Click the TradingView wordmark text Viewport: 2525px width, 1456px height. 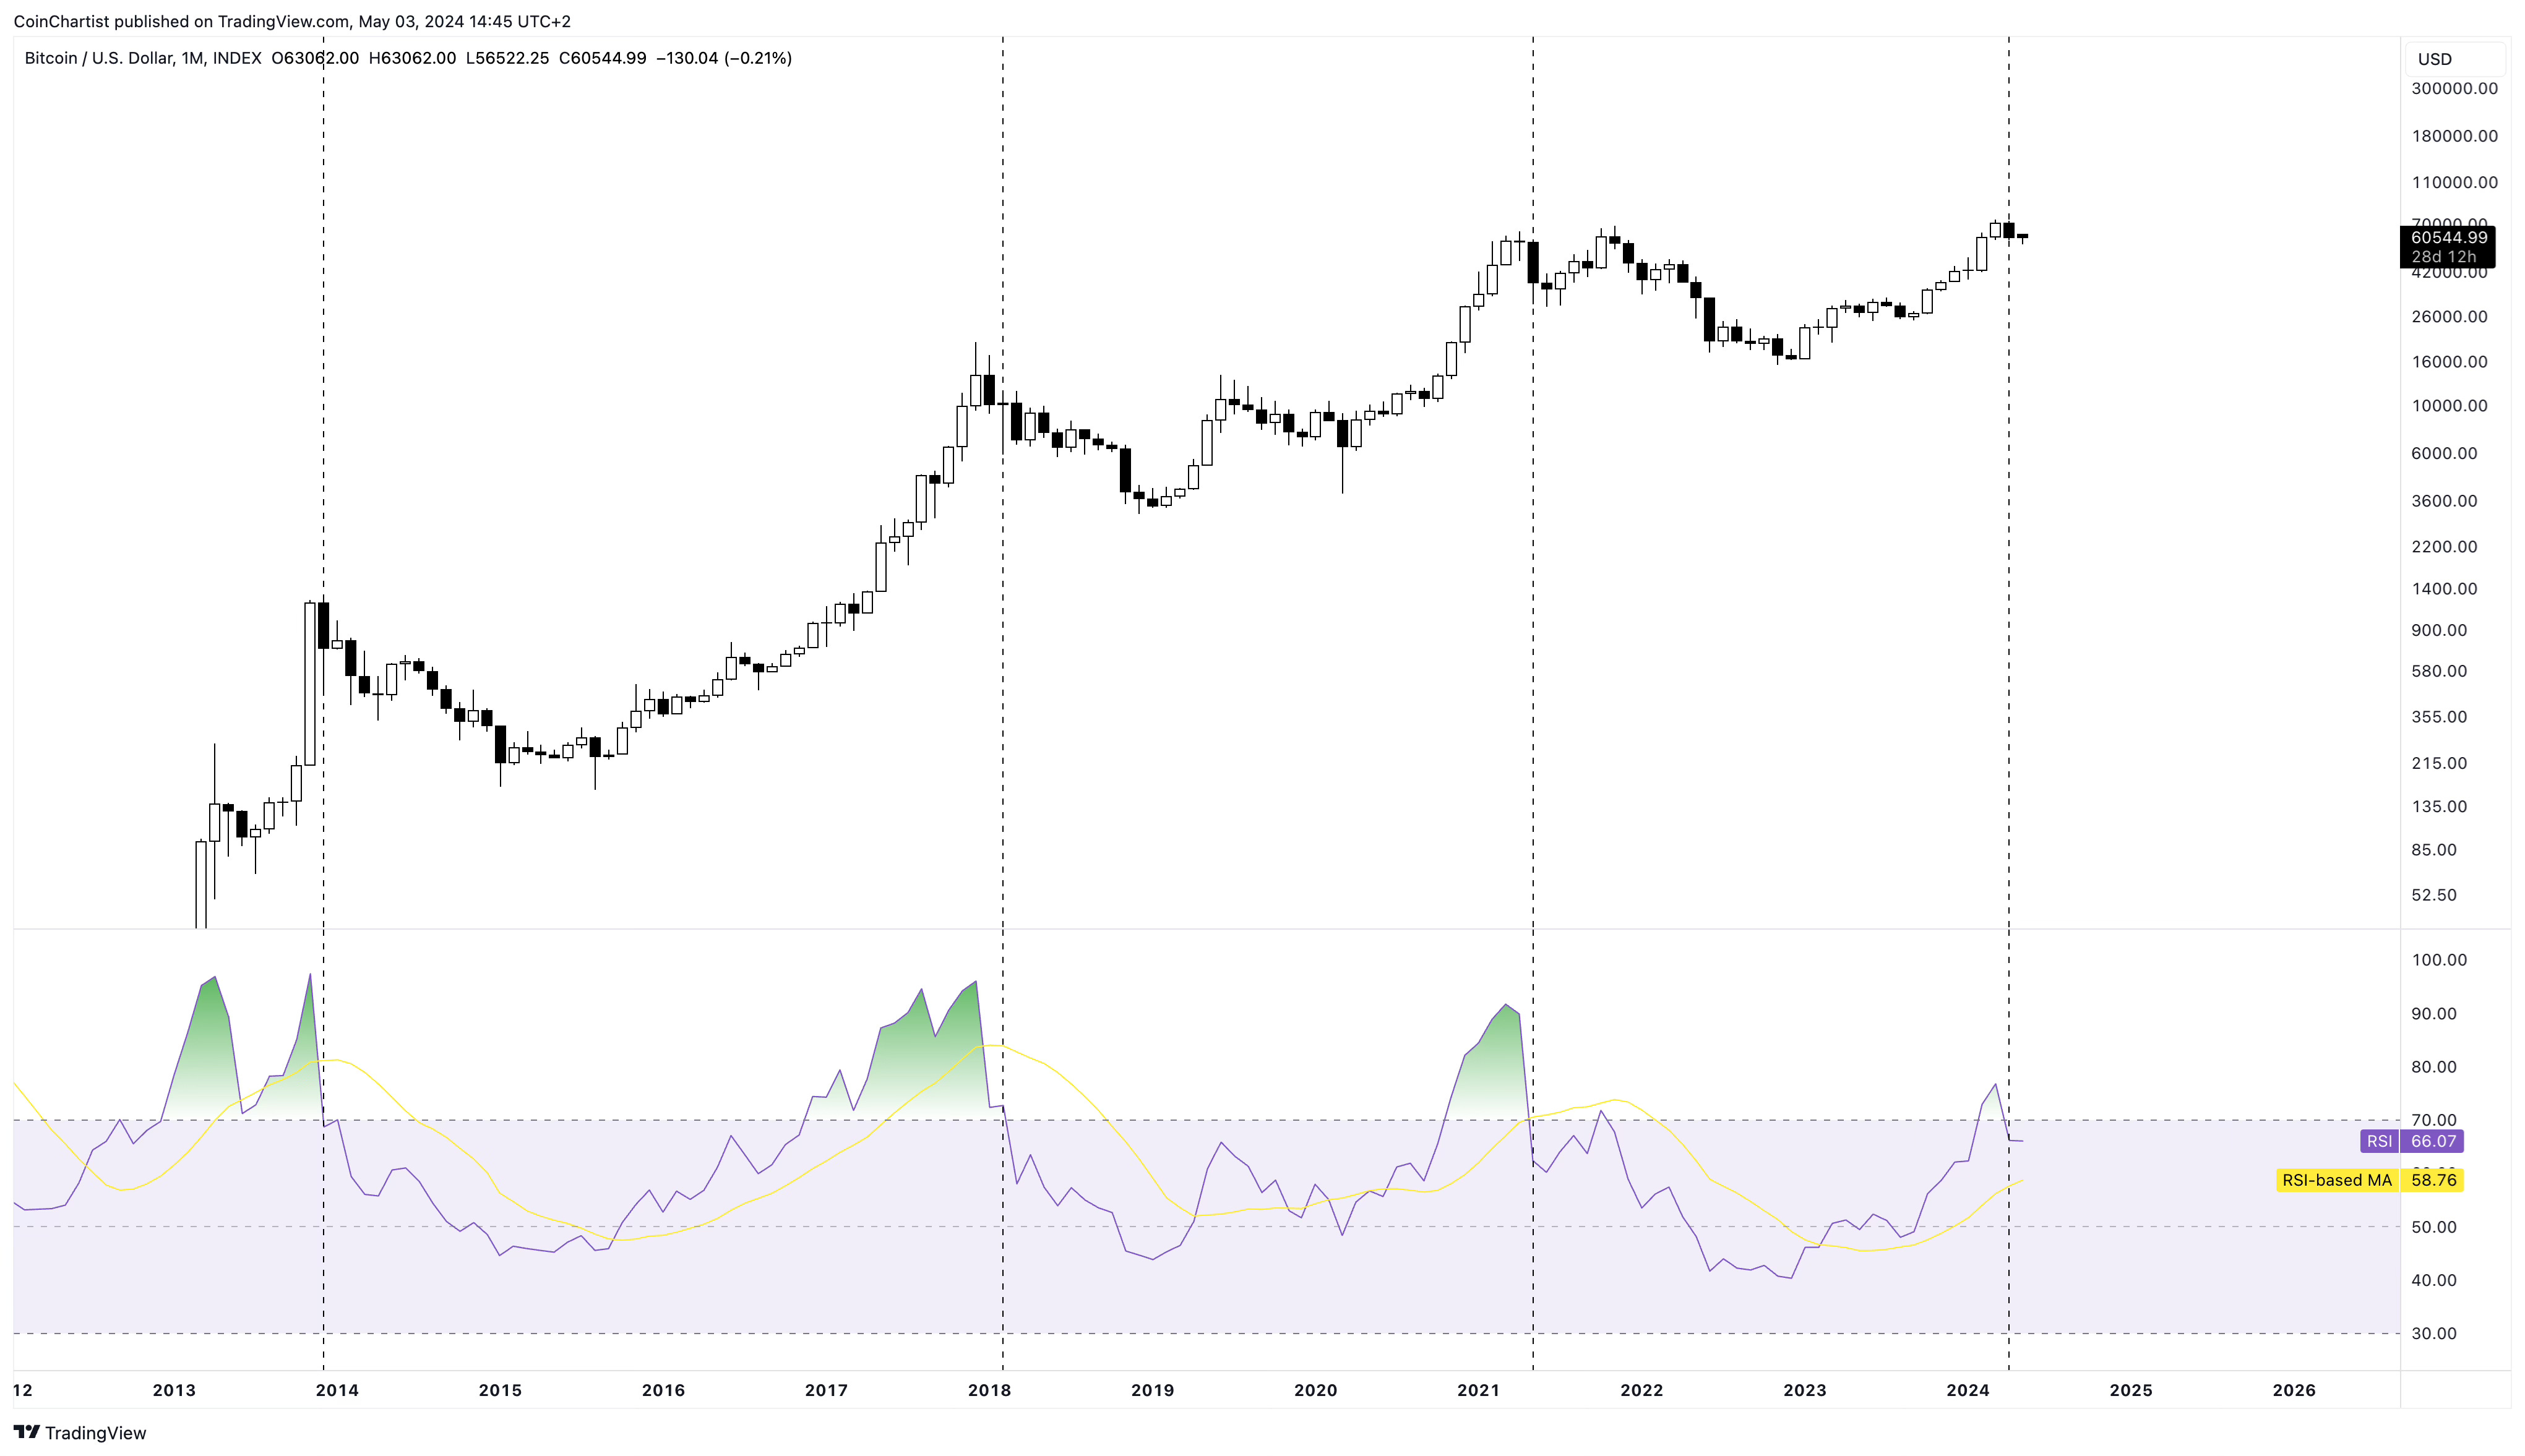click(x=96, y=1433)
